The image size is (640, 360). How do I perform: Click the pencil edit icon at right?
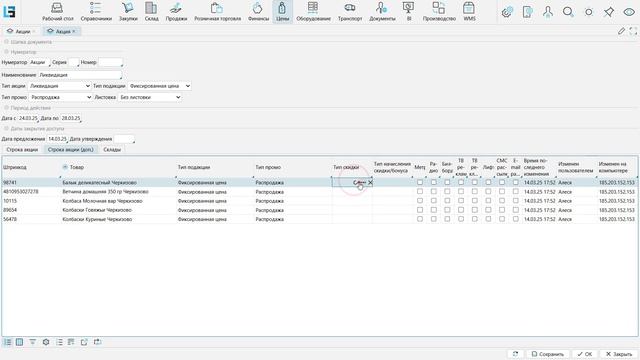621,31
